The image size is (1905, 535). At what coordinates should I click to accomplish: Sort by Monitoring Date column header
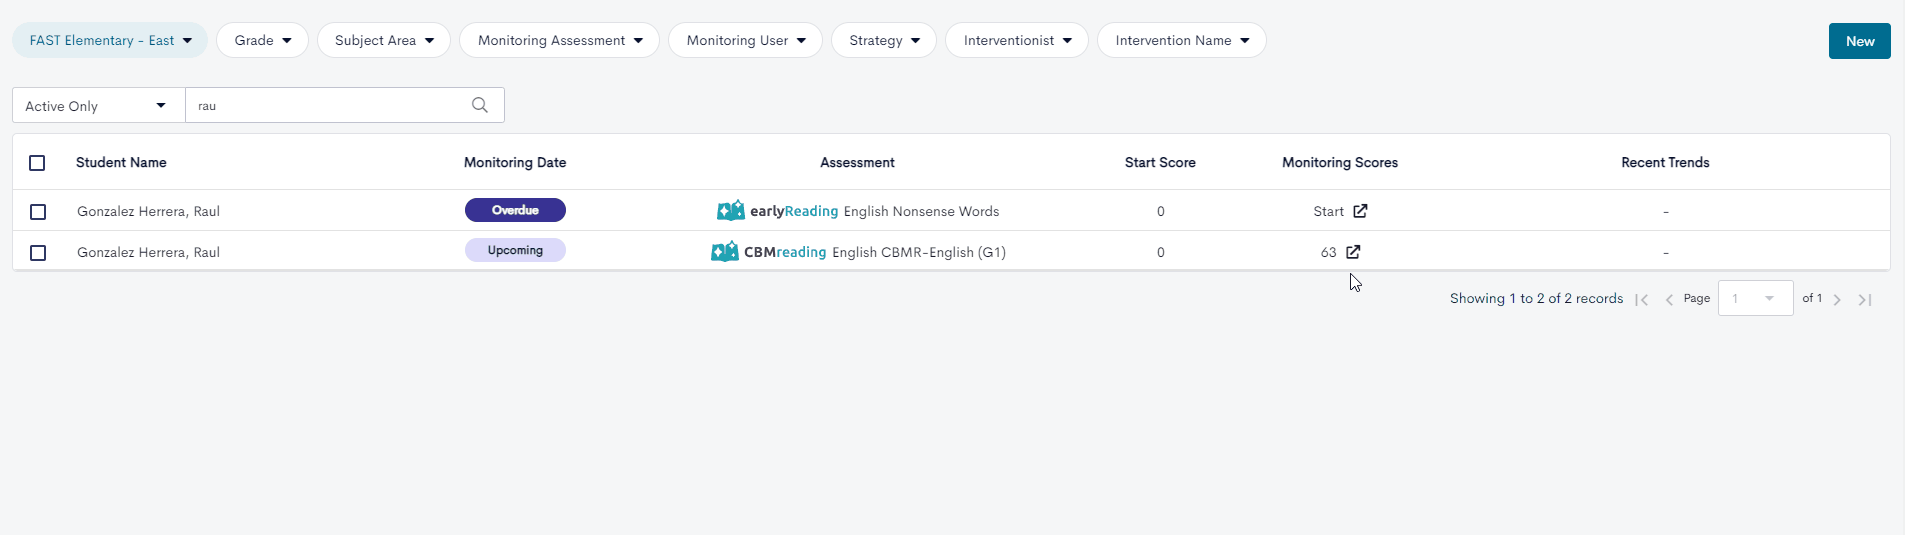point(515,162)
